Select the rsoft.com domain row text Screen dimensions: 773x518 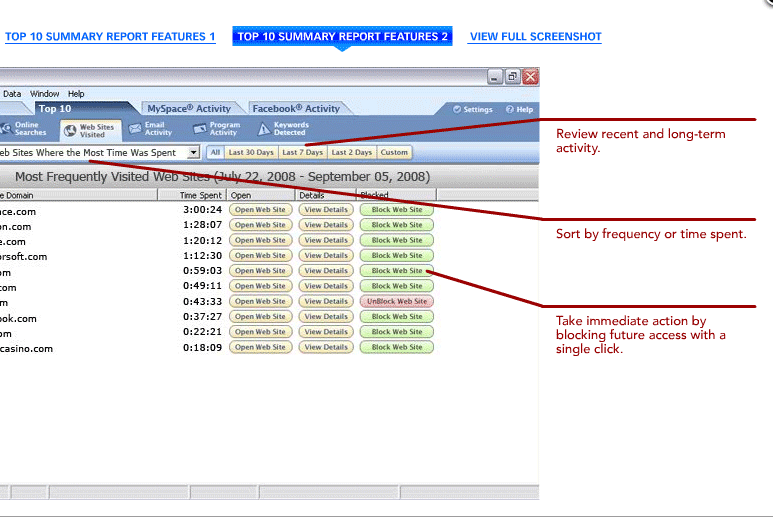pos(24,256)
